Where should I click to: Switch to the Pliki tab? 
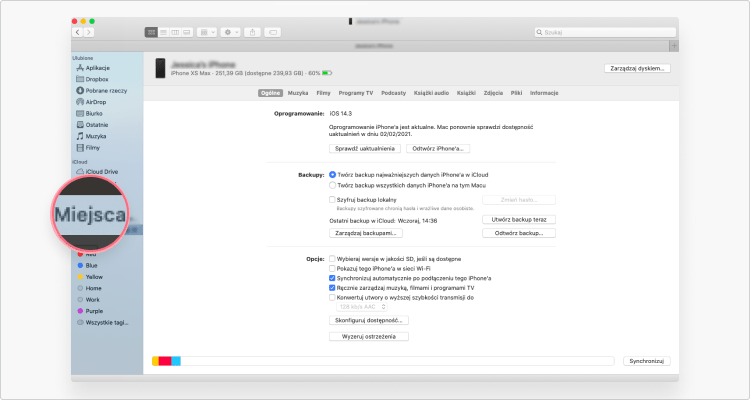click(x=517, y=93)
